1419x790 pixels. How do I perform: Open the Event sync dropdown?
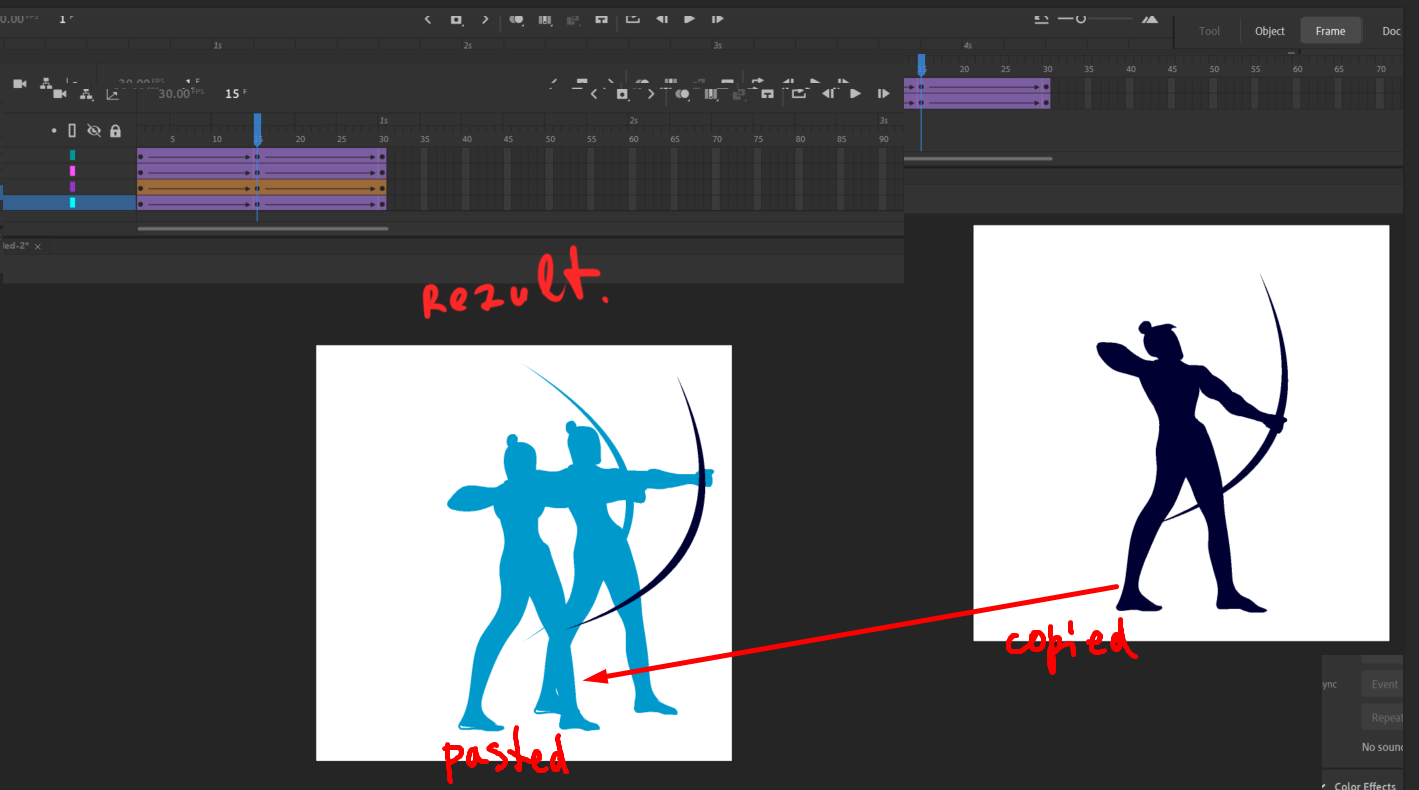pos(1383,684)
